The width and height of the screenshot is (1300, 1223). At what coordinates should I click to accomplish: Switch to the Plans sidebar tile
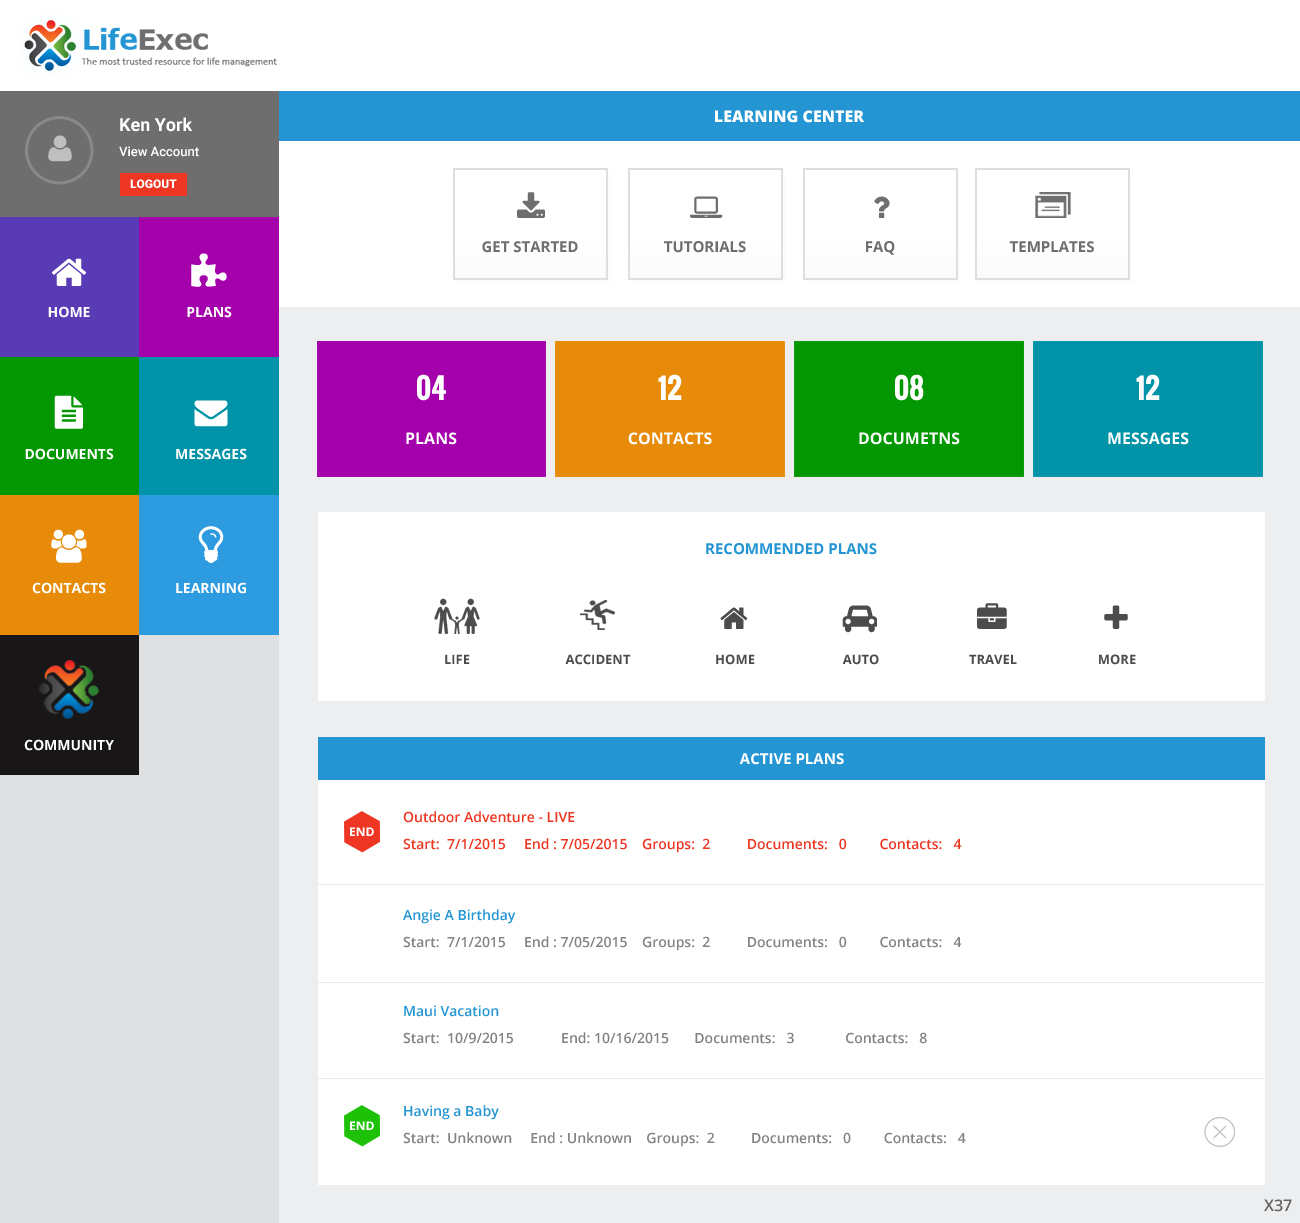pos(209,287)
